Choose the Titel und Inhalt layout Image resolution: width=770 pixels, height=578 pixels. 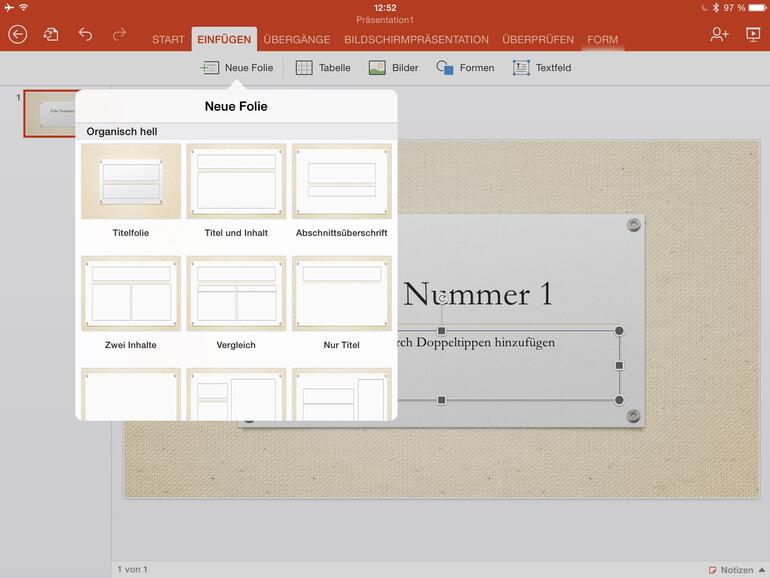point(236,182)
